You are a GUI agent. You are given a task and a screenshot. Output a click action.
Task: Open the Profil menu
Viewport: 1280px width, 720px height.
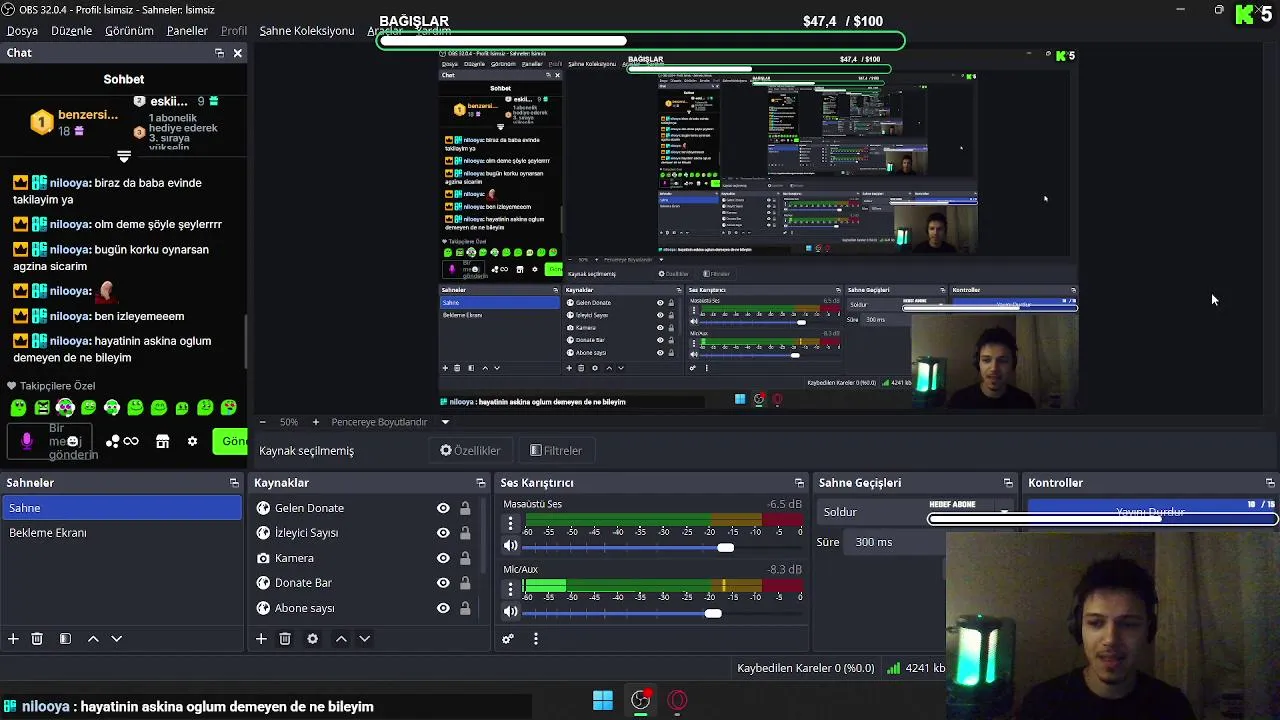[x=234, y=31]
